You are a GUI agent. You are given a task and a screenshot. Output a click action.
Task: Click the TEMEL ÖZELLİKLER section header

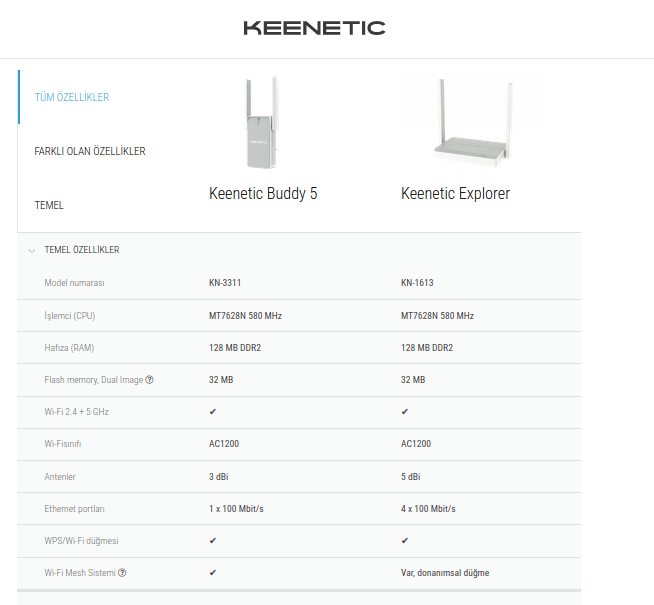tap(82, 250)
